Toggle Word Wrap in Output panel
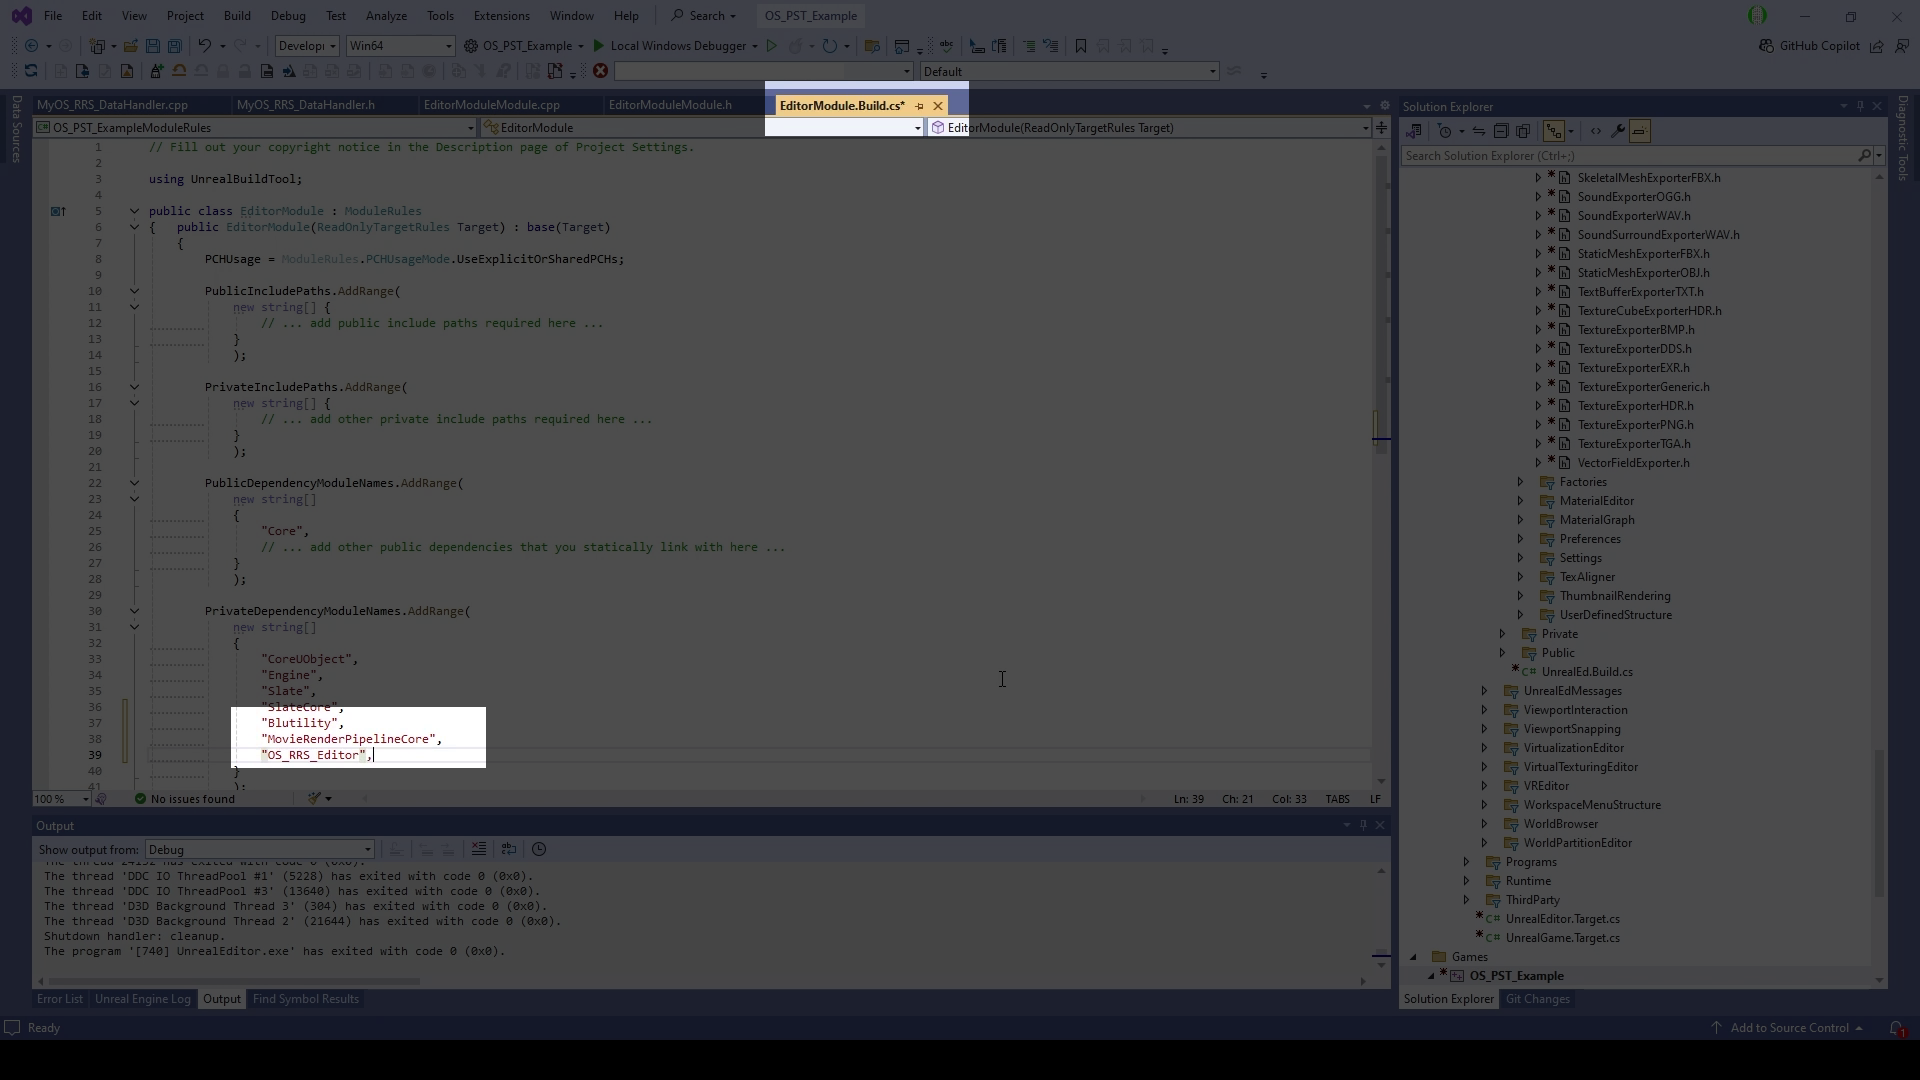The width and height of the screenshot is (1920, 1080). (x=509, y=849)
